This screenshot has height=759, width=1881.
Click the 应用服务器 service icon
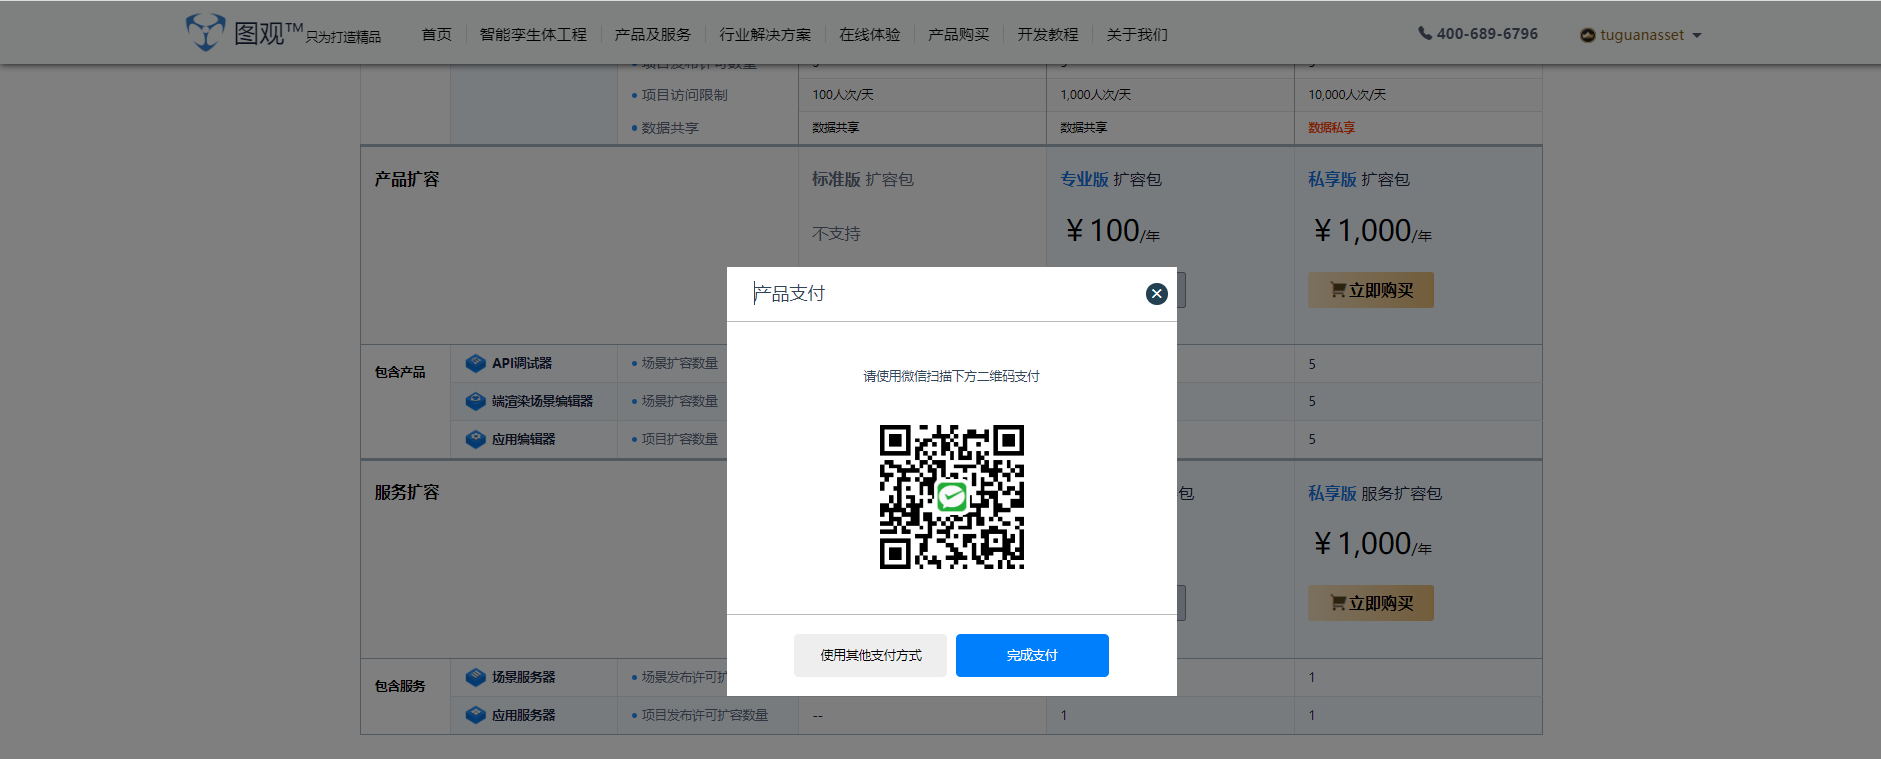[476, 715]
